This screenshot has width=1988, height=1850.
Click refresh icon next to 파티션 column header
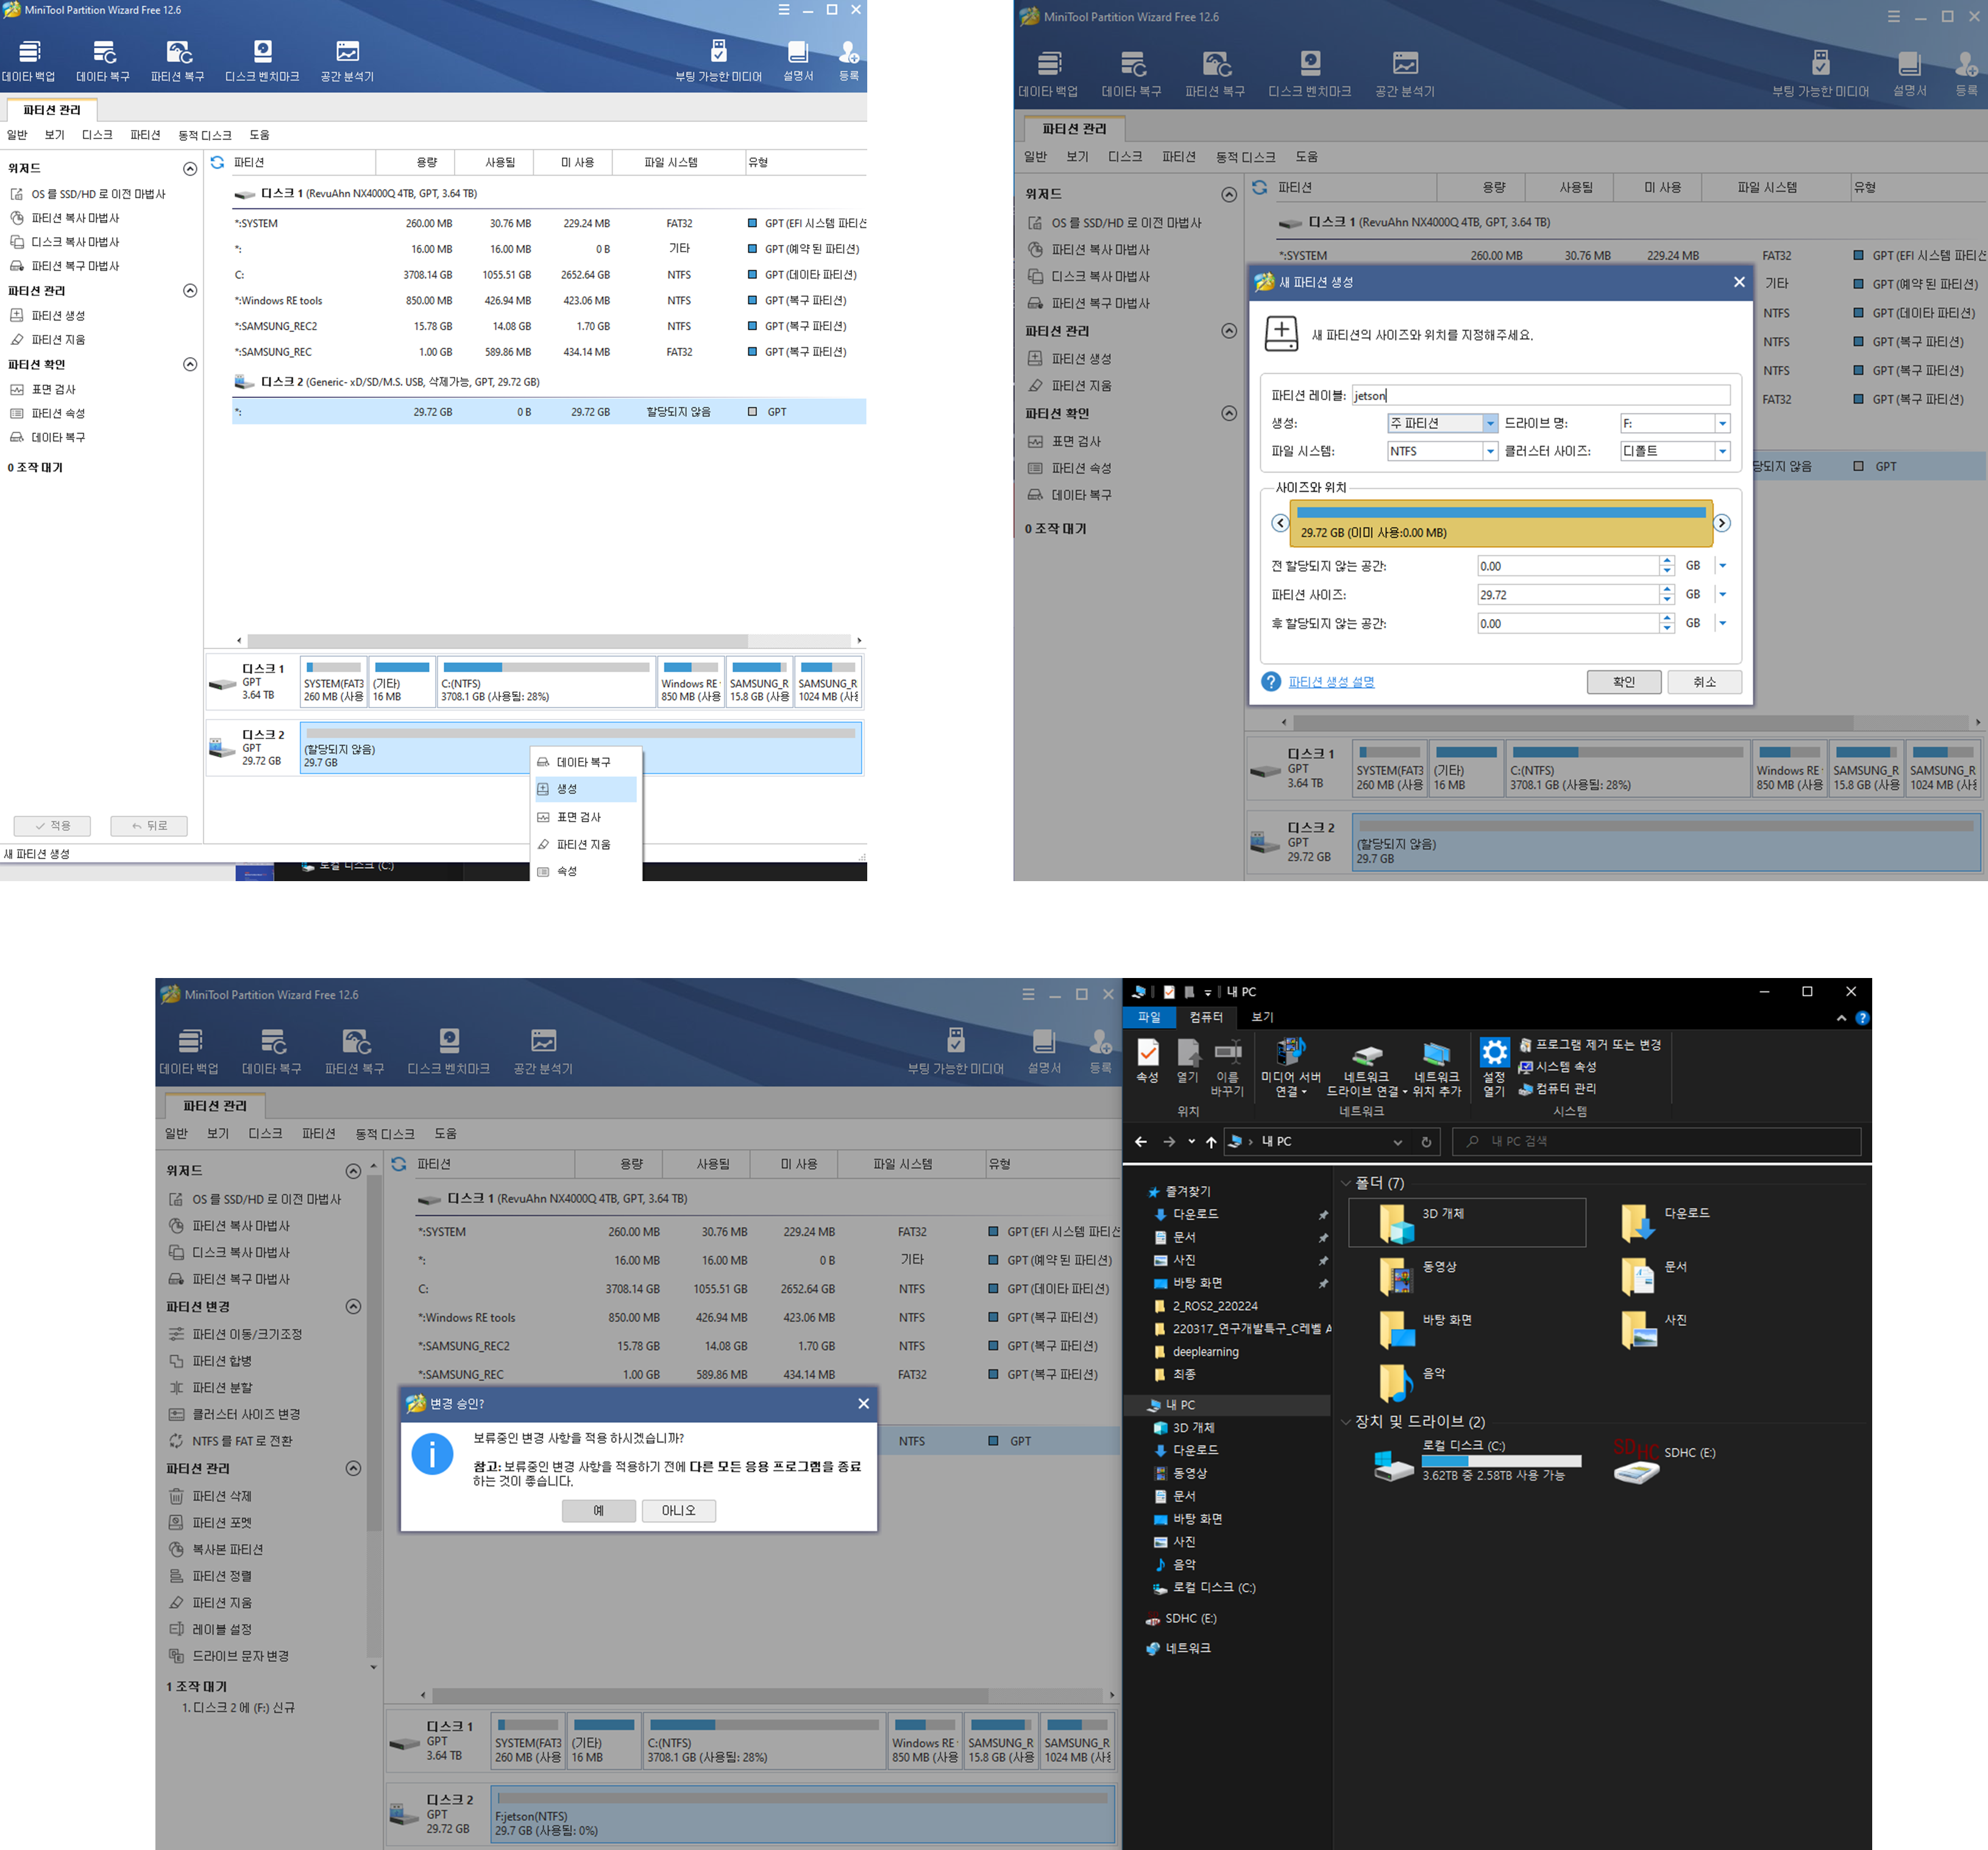(217, 162)
